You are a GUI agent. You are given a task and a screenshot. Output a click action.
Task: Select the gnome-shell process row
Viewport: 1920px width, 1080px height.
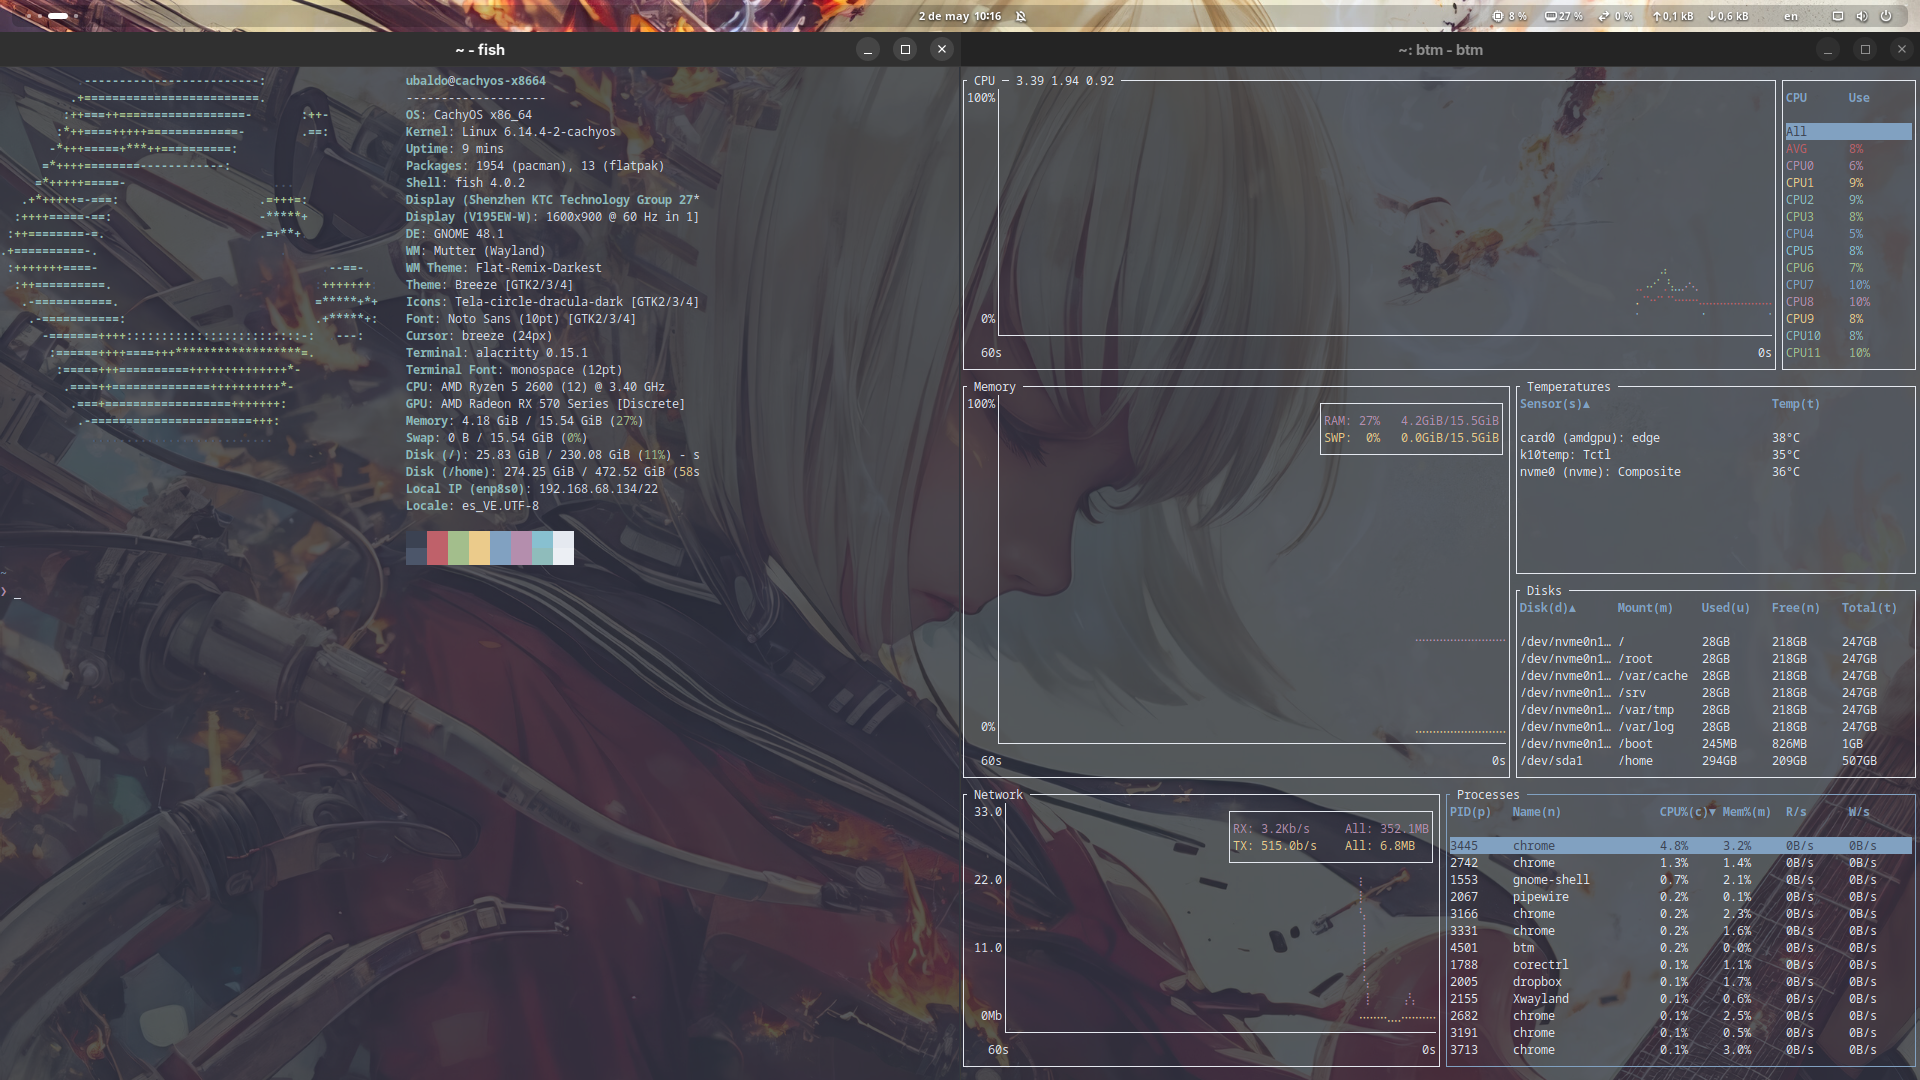[x=1680, y=880]
